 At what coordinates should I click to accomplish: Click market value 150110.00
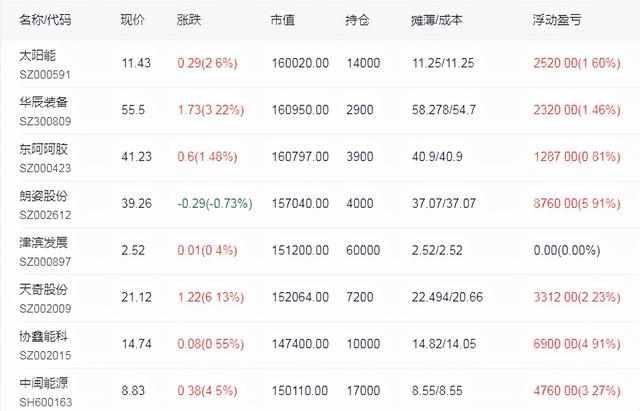[300, 391]
